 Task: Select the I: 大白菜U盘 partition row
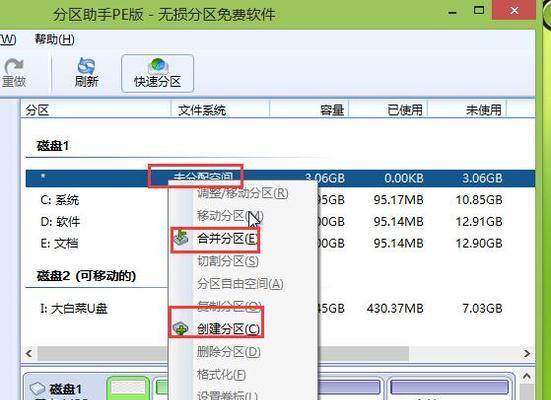(280, 308)
